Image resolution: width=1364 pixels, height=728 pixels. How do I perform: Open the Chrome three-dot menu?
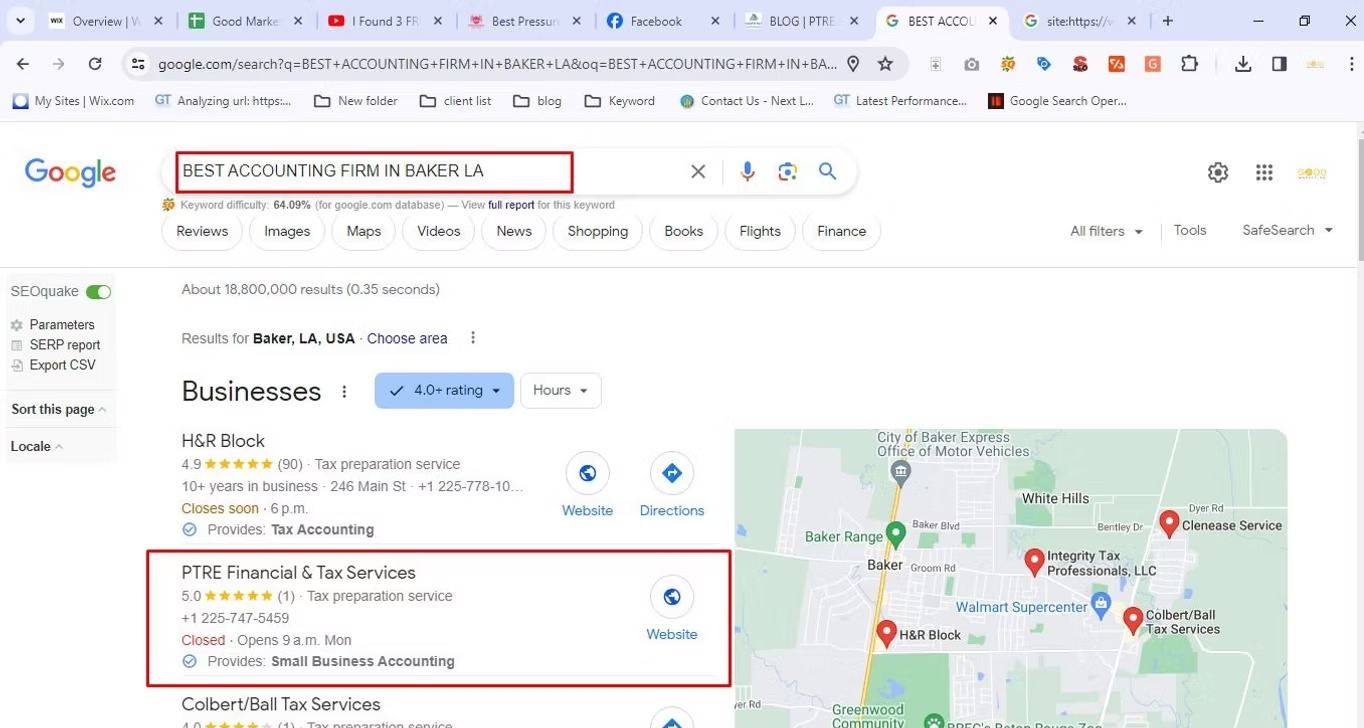point(1352,64)
